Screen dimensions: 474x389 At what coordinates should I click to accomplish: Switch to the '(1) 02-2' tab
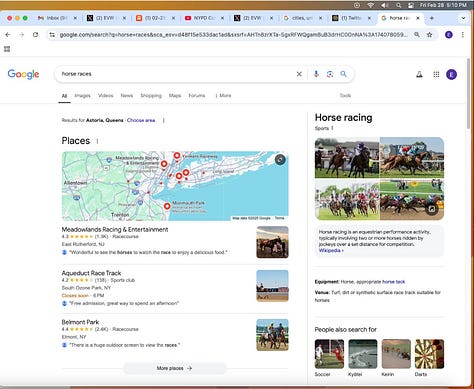[x=155, y=18]
